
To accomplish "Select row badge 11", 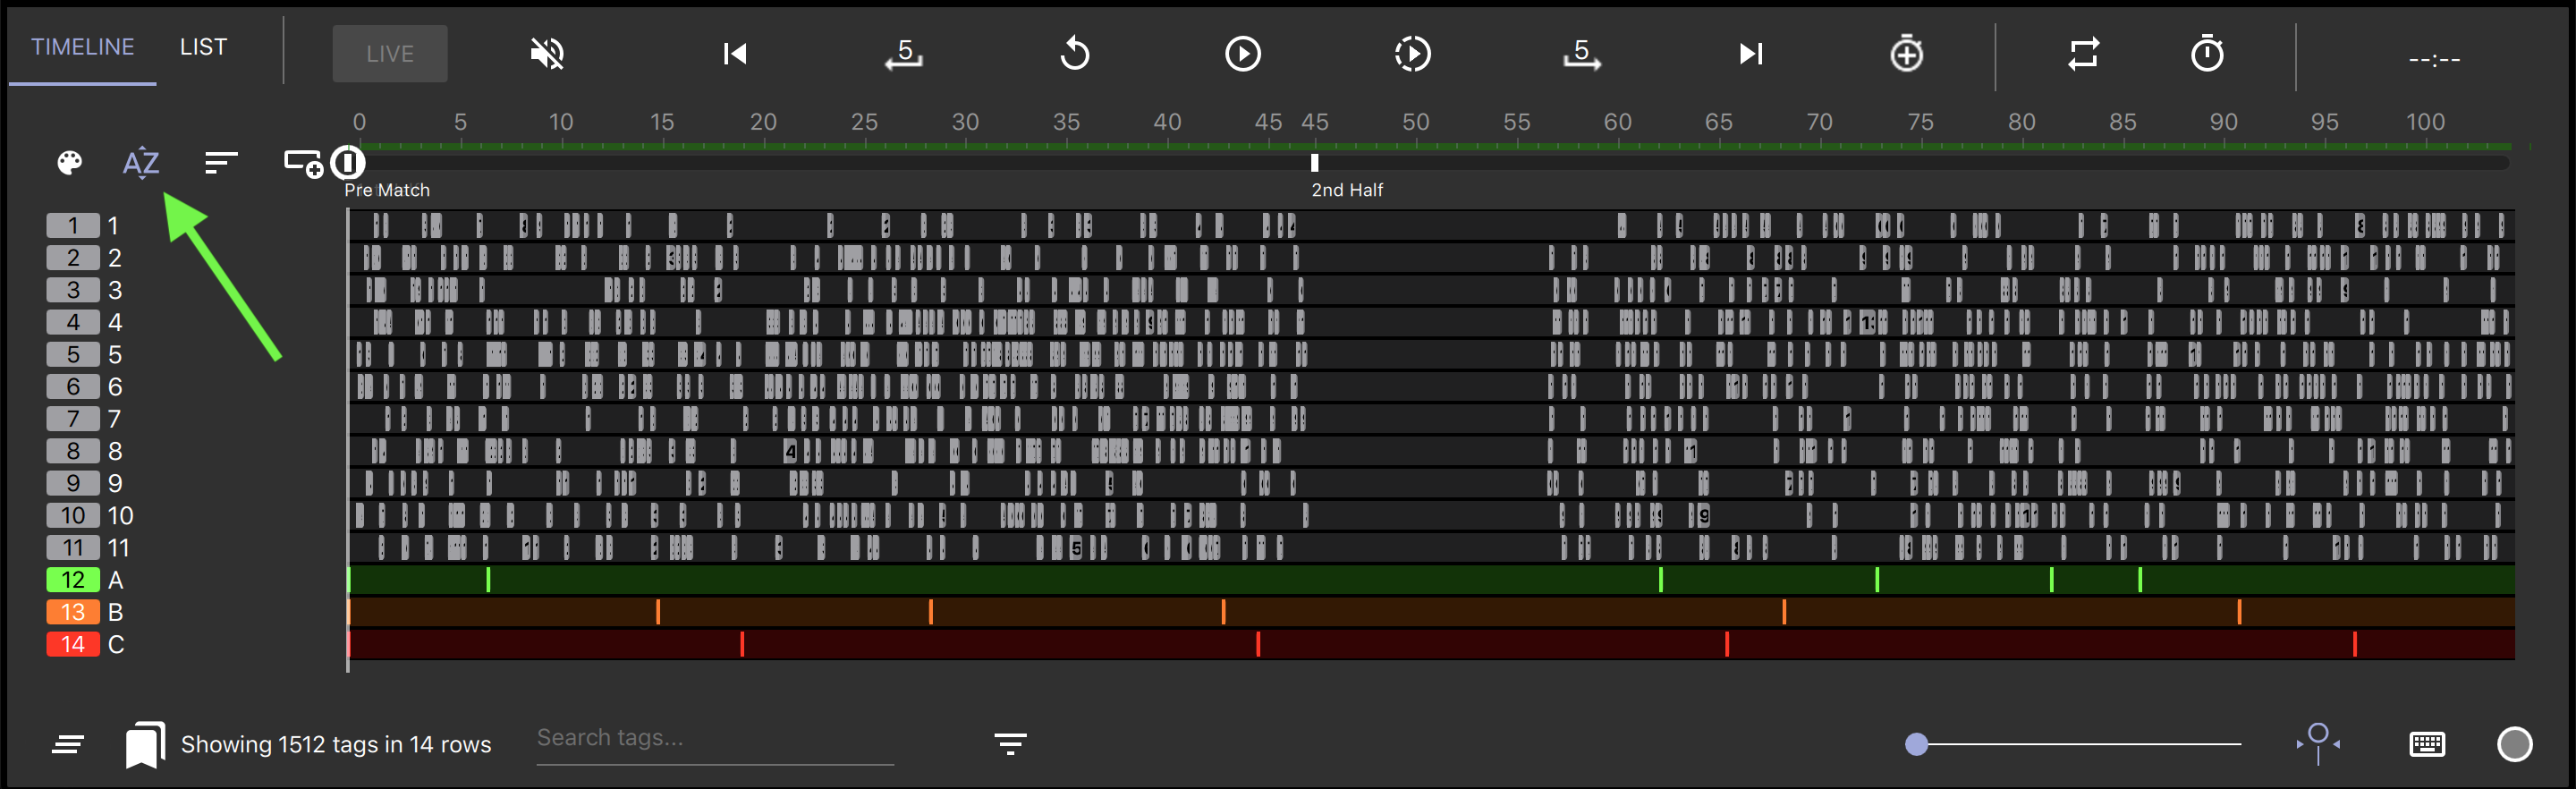I will pos(73,548).
